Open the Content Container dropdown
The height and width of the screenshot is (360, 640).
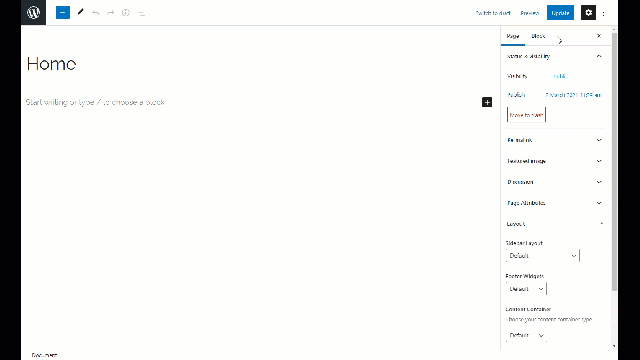point(526,335)
